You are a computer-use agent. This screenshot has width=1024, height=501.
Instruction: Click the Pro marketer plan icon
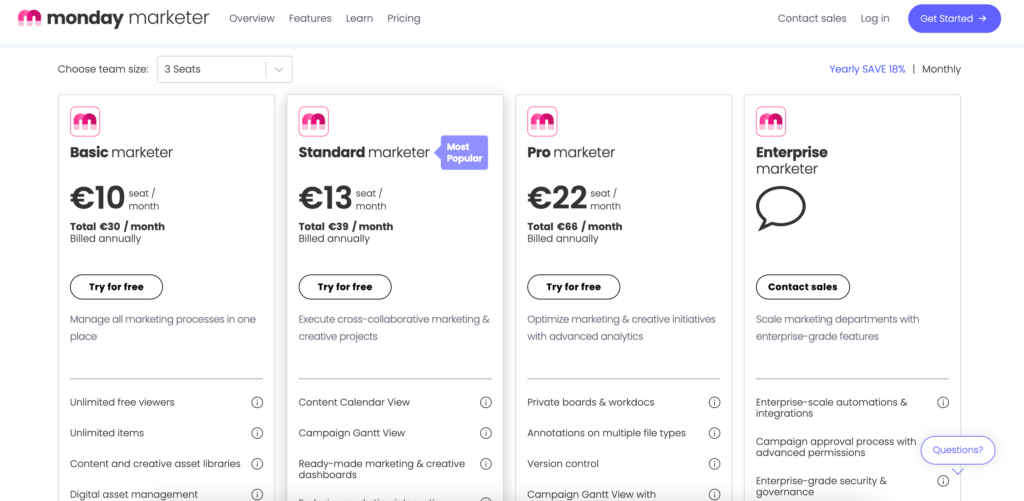click(x=542, y=122)
